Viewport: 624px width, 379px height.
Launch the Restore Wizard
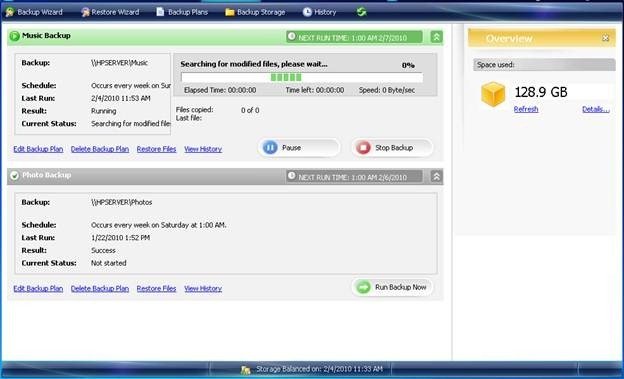(x=110, y=12)
